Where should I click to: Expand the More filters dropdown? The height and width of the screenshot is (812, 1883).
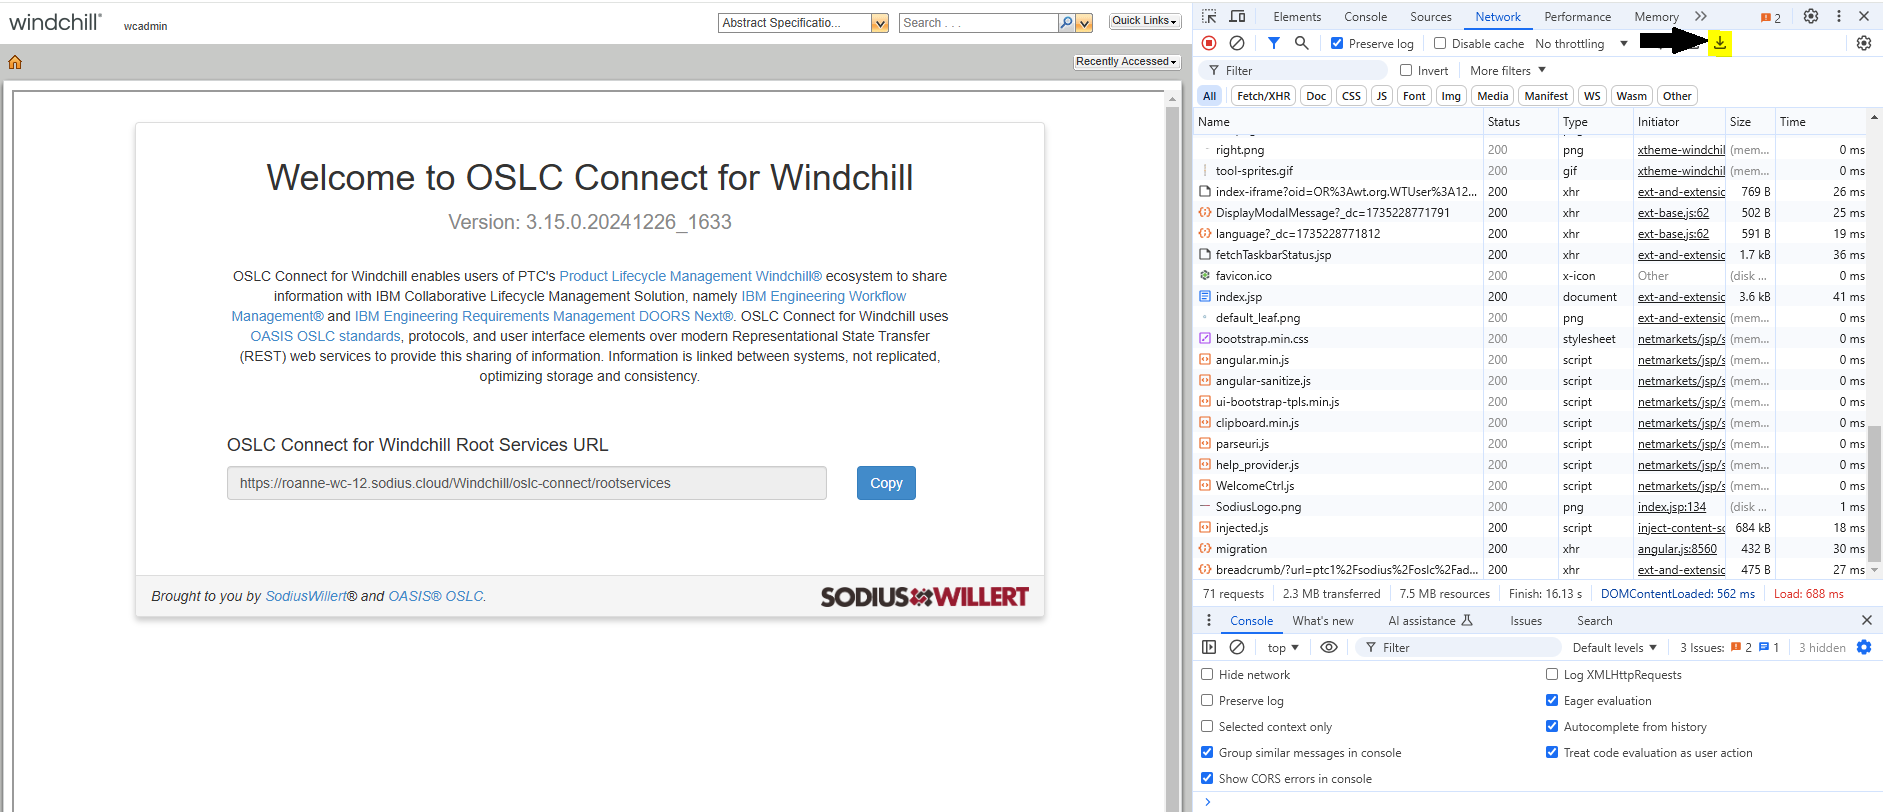(1508, 70)
